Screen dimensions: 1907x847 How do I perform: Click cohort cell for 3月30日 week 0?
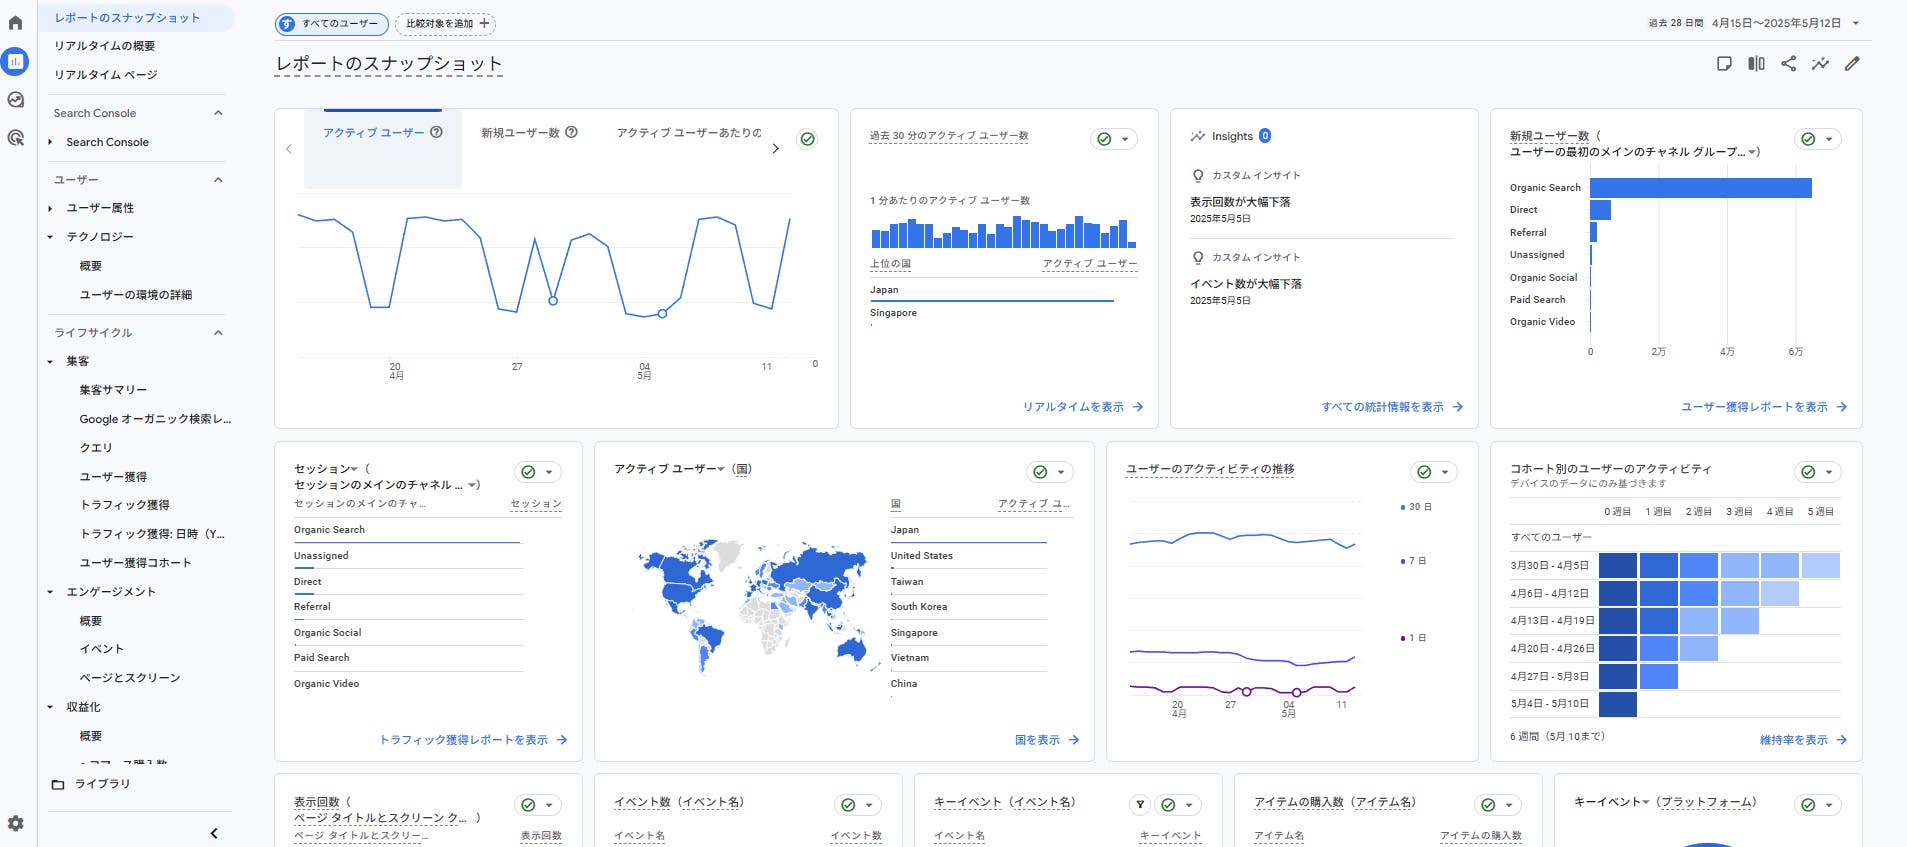[1618, 566]
